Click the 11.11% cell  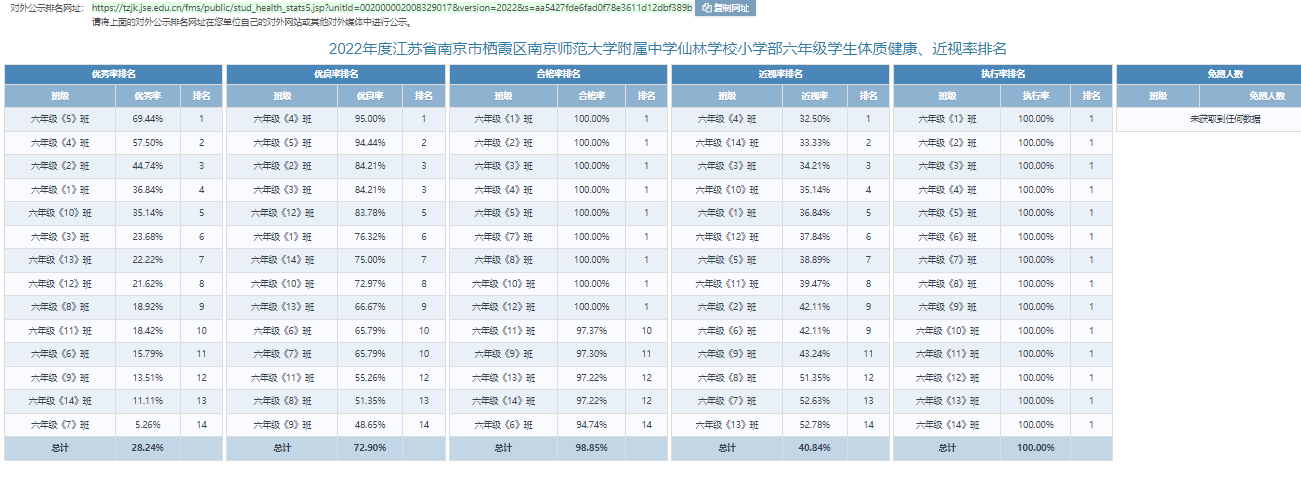147,401
